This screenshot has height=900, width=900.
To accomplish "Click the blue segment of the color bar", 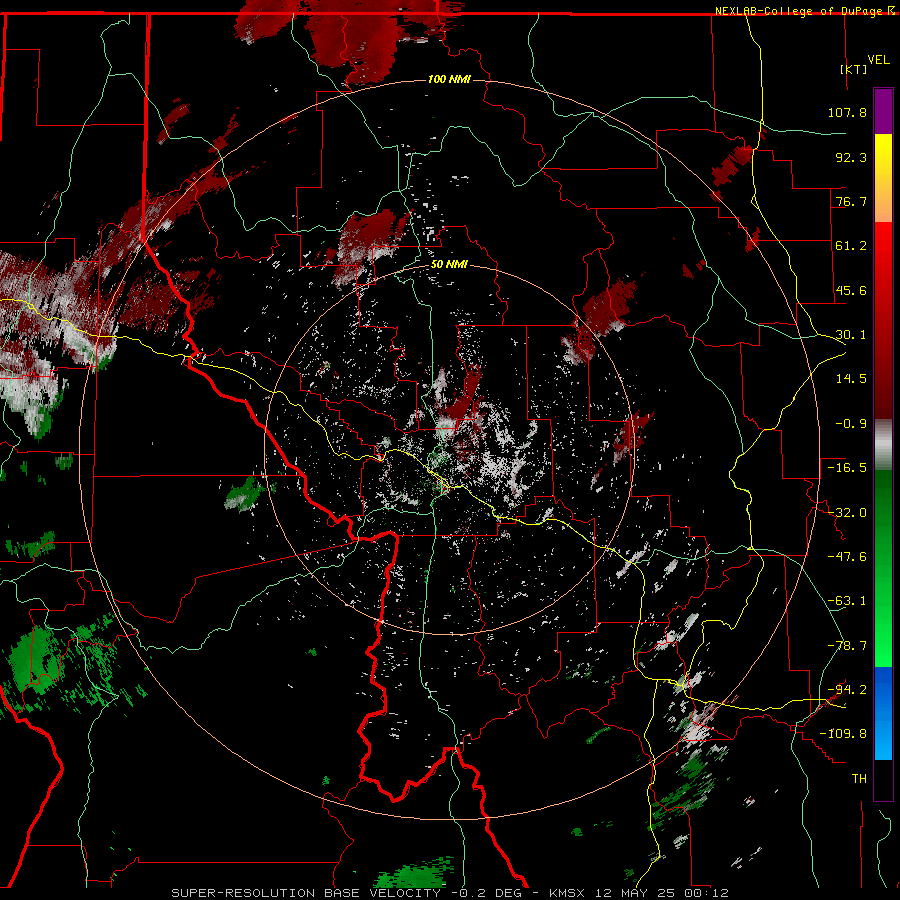I will click(883, 713).
